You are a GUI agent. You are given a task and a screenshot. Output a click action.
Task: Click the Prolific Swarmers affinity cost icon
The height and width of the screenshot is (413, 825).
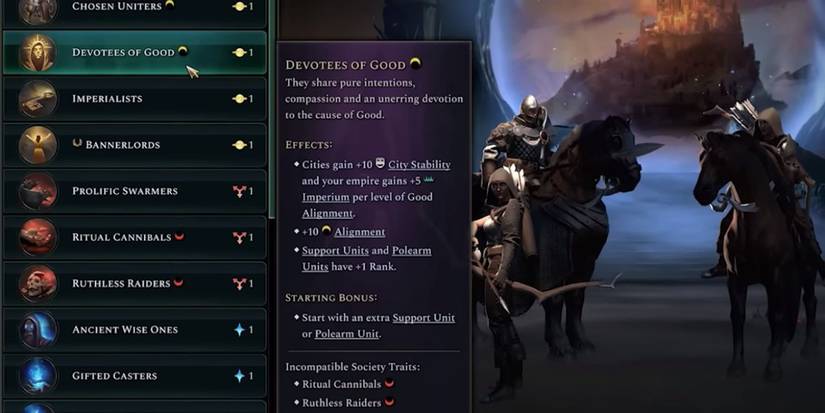click(239, 191)
